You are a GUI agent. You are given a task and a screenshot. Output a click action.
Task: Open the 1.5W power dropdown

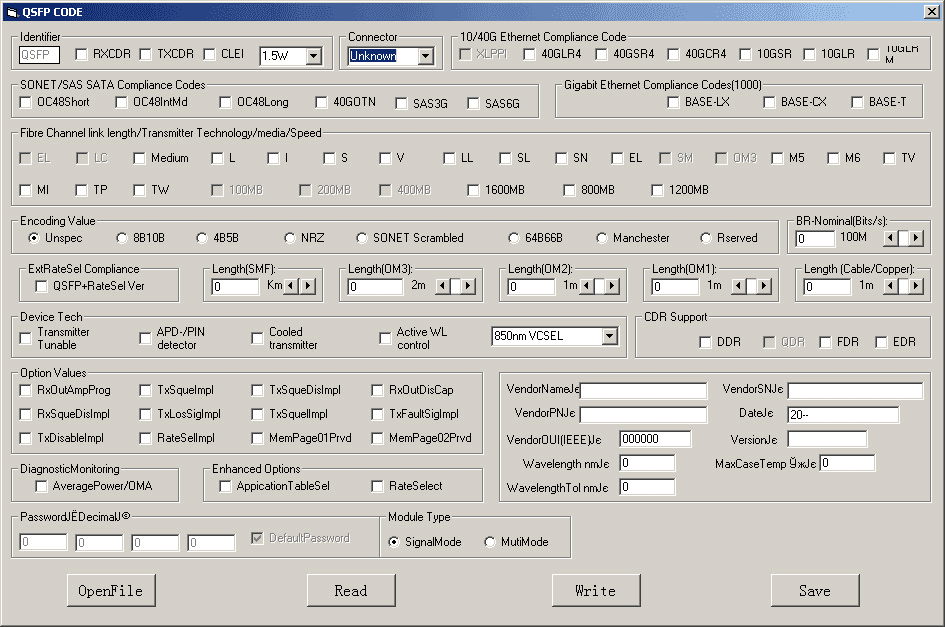314,56
